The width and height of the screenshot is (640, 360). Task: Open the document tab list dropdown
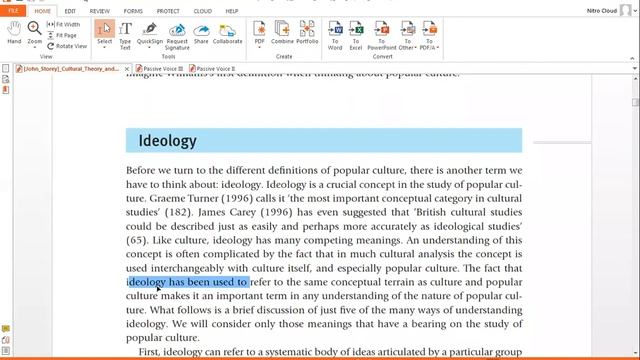click(x=635, y=69)
